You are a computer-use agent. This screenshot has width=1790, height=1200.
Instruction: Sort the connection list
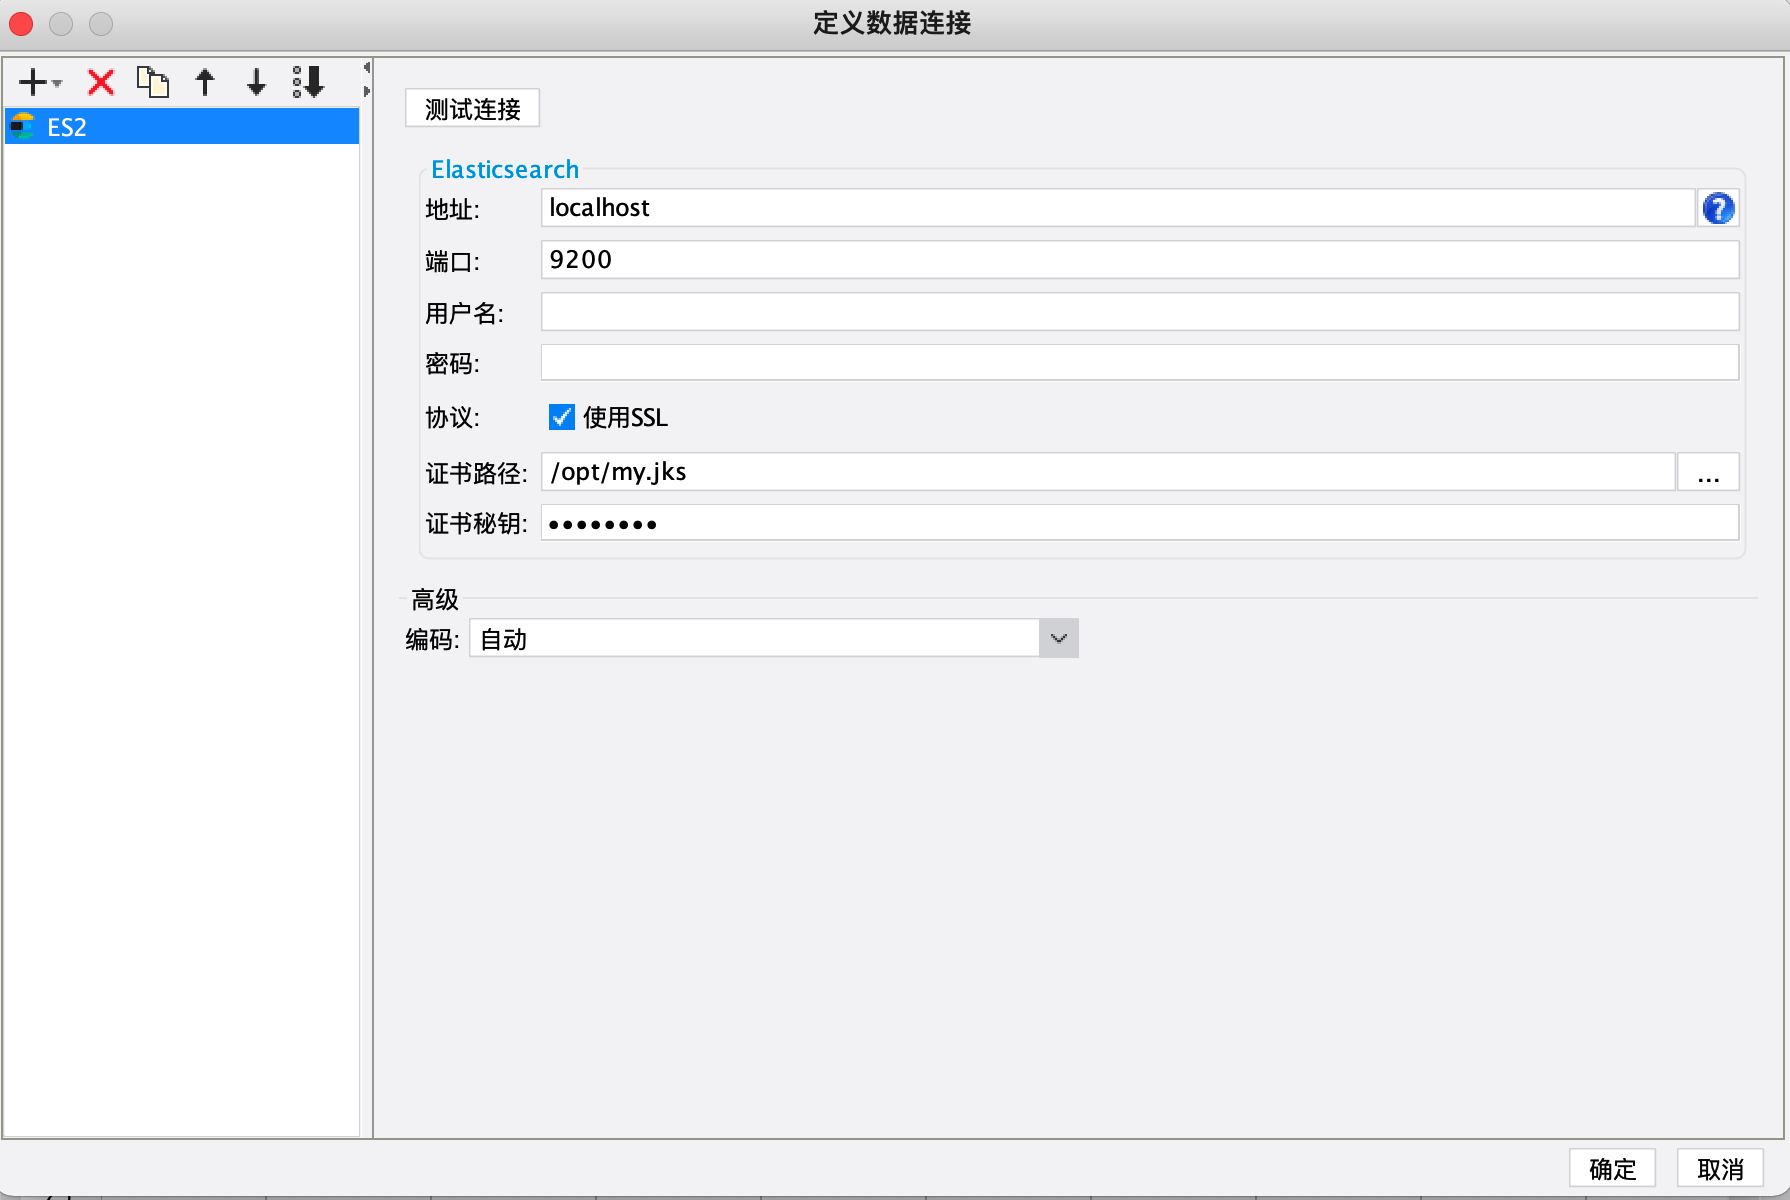pos(308,82)
